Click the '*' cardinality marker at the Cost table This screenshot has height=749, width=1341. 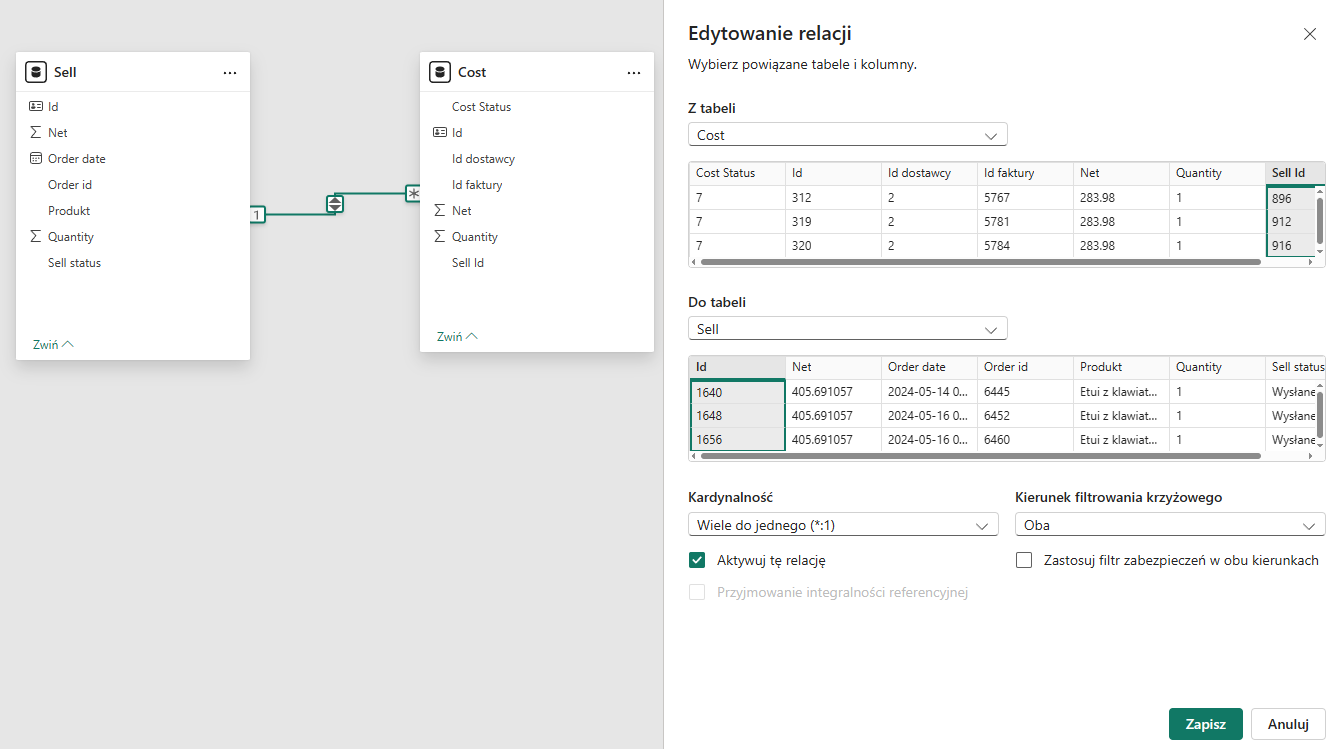pyautogui.click(x=413, y=193)
